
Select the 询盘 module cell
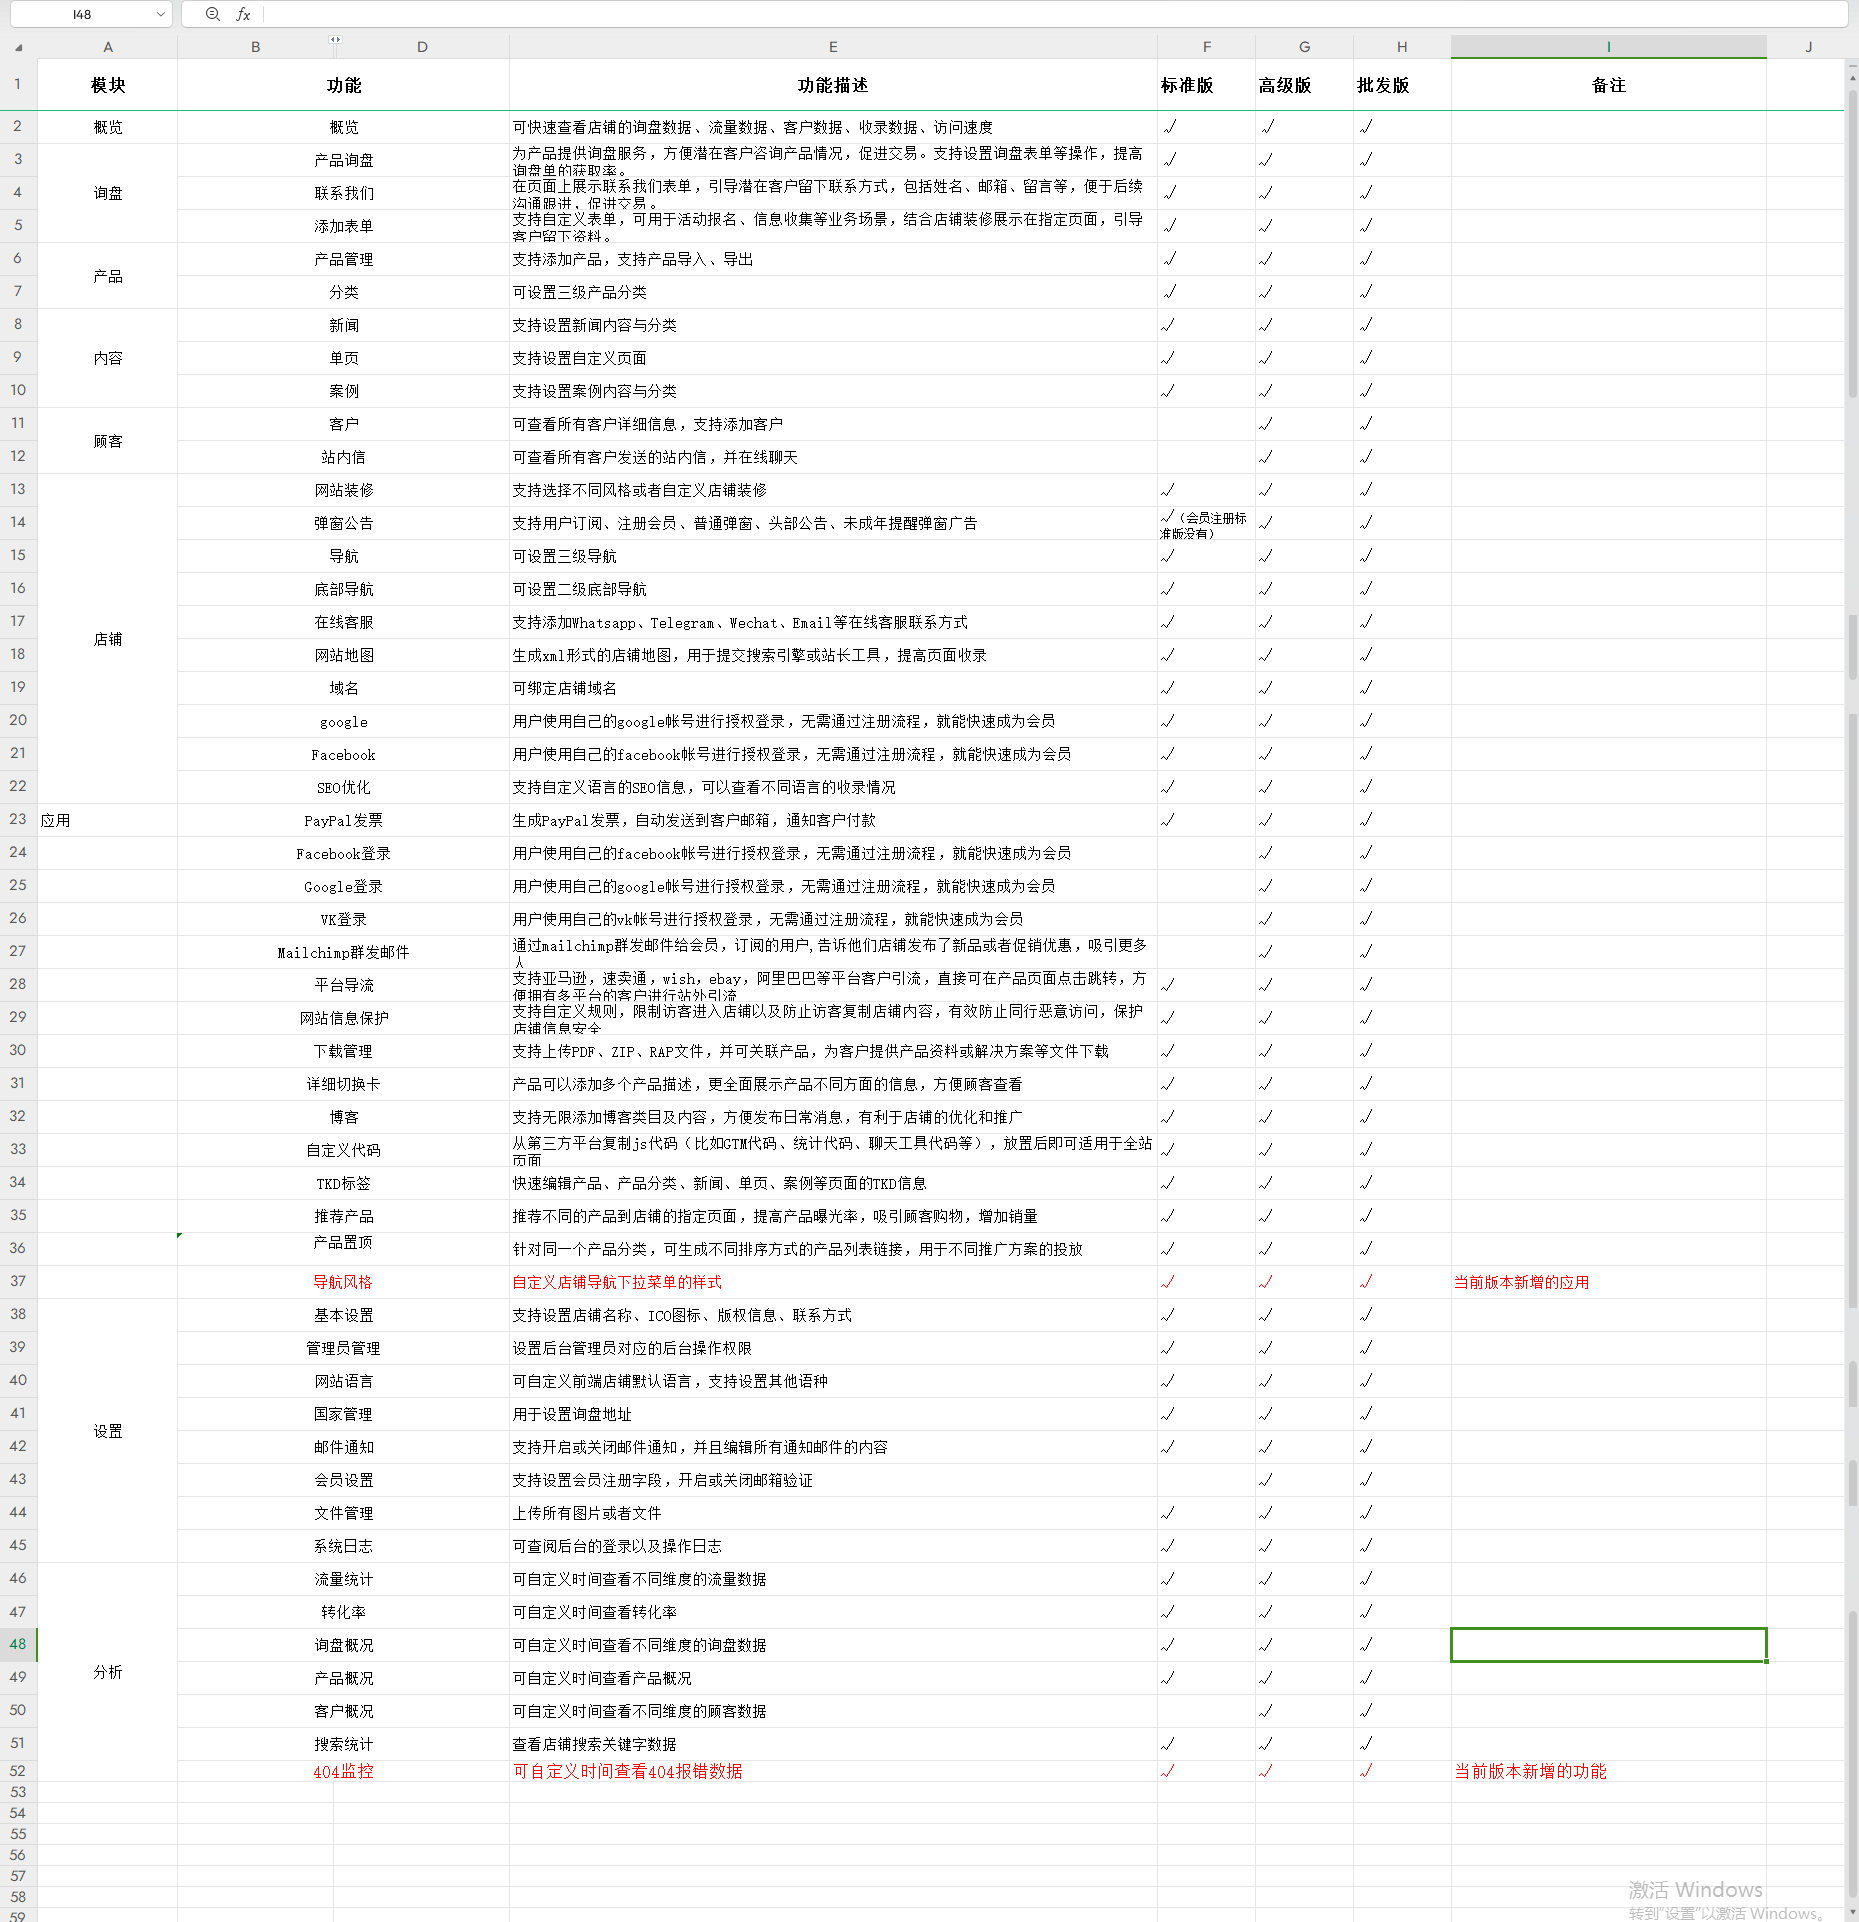[108, 193]
